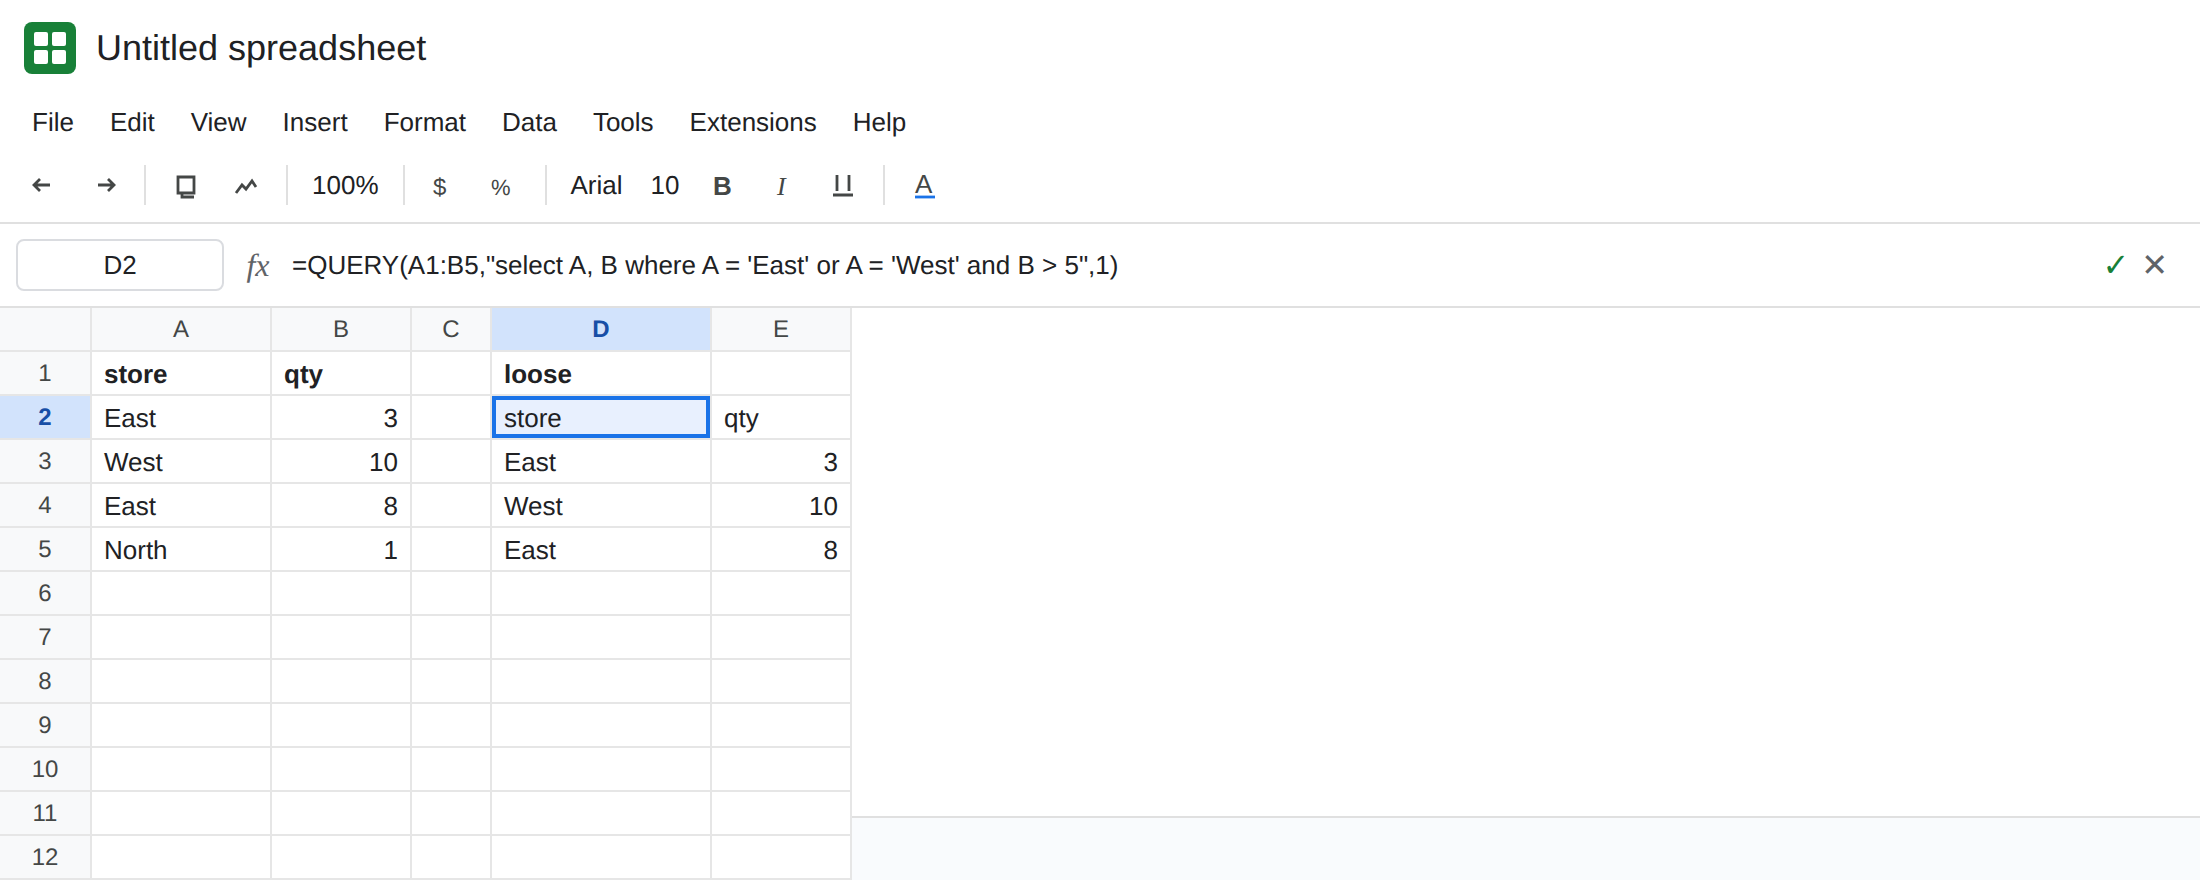This screenshot has height=880, width=2200.
Task: Click the redo arrow icon
Action: [x=106, y=185]
